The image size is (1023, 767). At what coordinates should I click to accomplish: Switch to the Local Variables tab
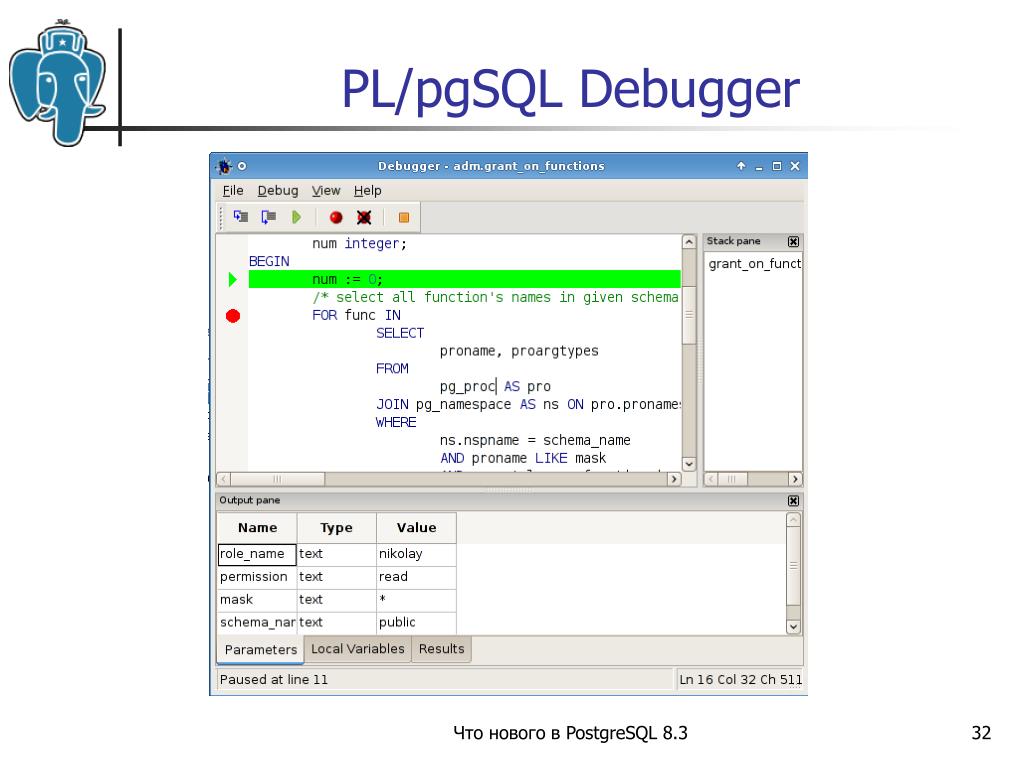coord(358,649)
